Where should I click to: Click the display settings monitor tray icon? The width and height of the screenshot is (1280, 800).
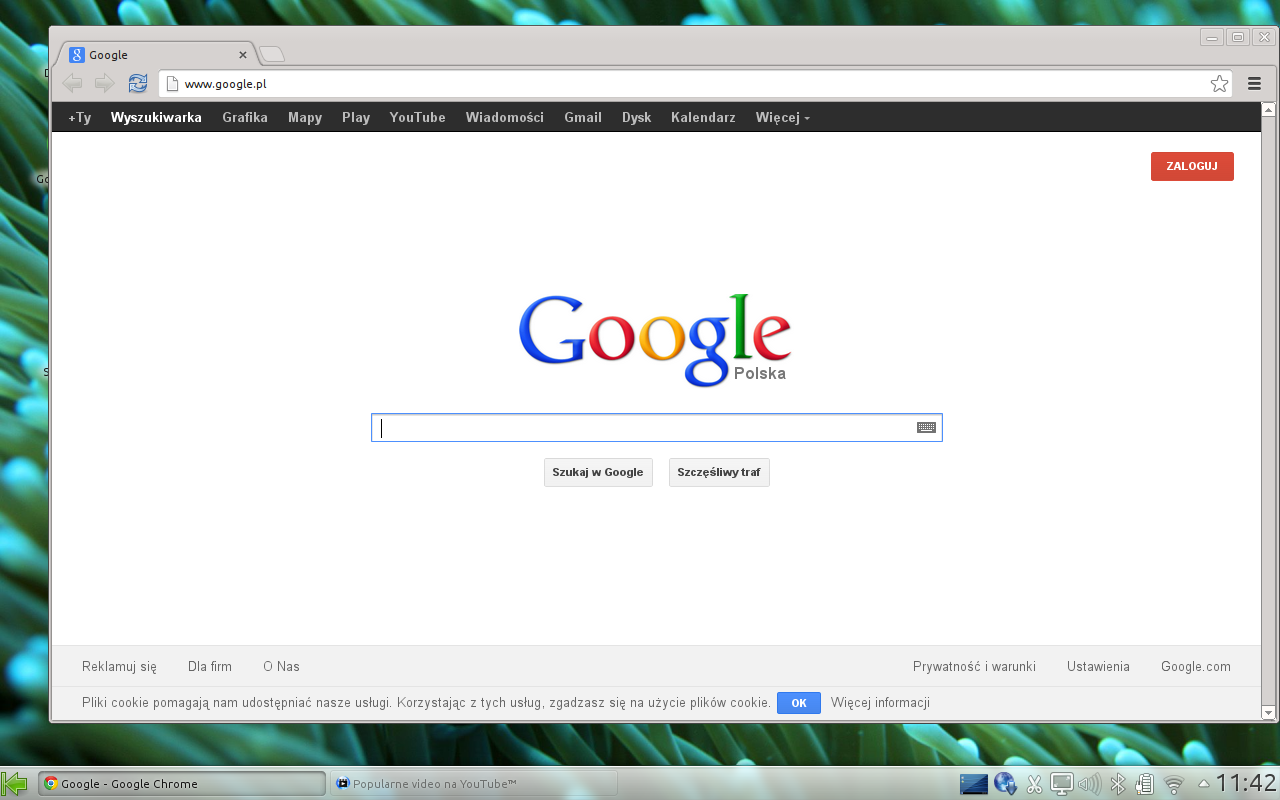pyautogui.click(x=1062, y=784)
